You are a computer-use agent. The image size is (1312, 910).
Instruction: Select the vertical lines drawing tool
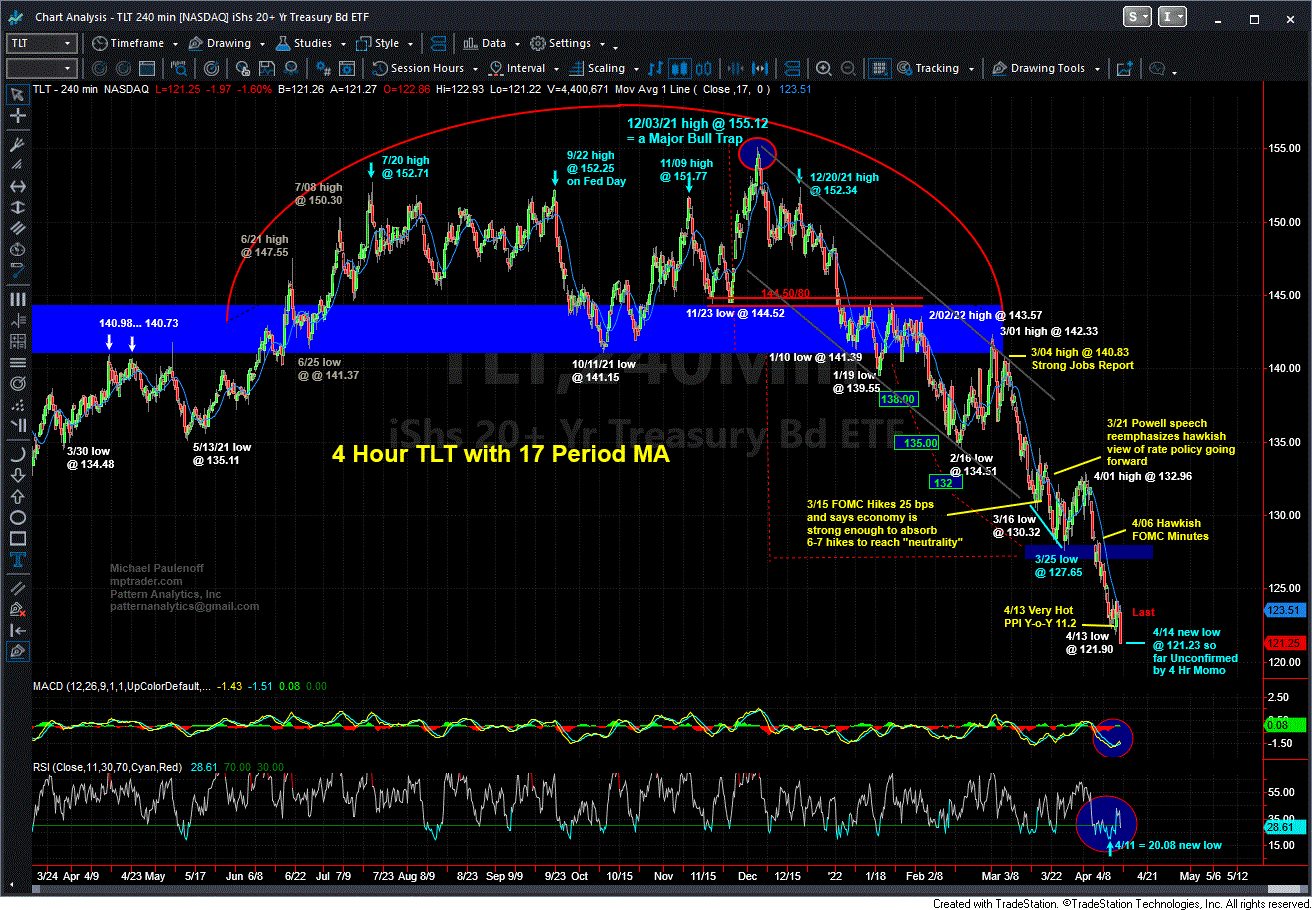pyautogui.click(x=17, y=298)
